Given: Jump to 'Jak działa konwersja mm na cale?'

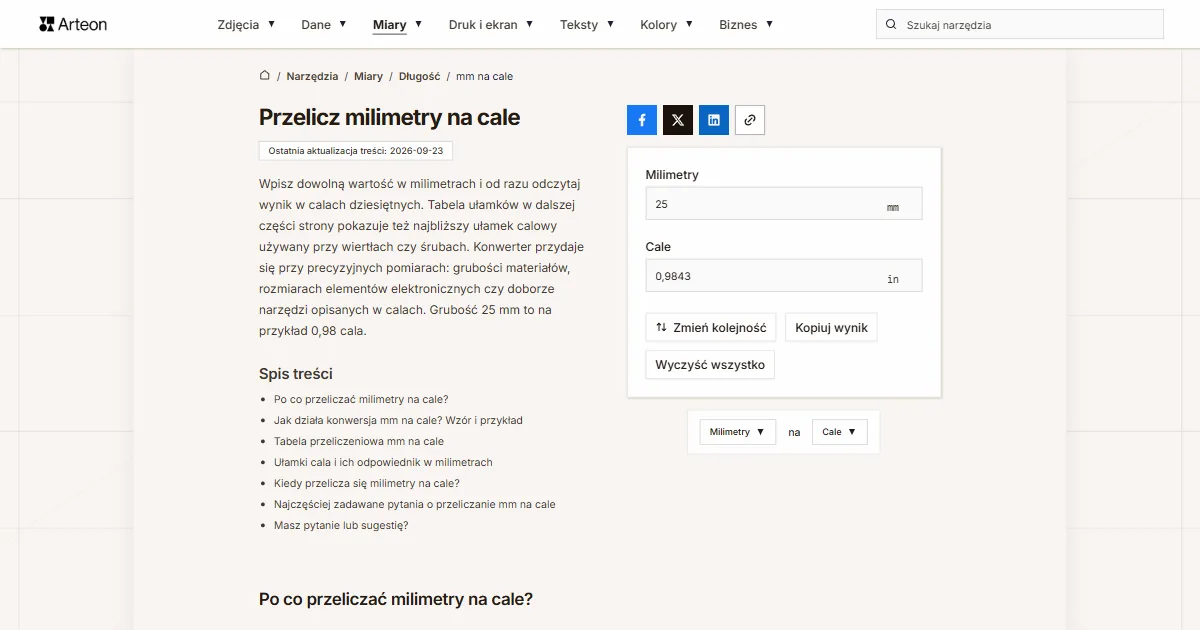Looking at the screenshot, I should pyautogui.click(x=398, y=420).
